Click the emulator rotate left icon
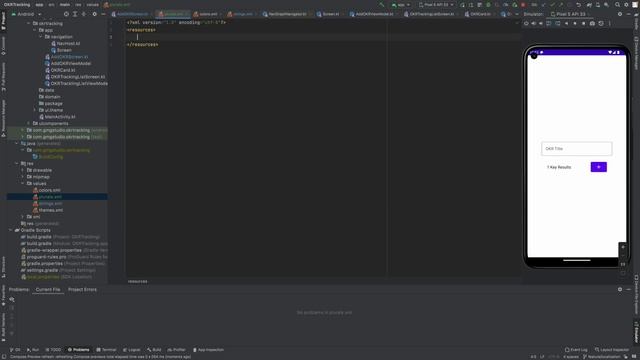 pyautogui.click(x=549, y=24)
